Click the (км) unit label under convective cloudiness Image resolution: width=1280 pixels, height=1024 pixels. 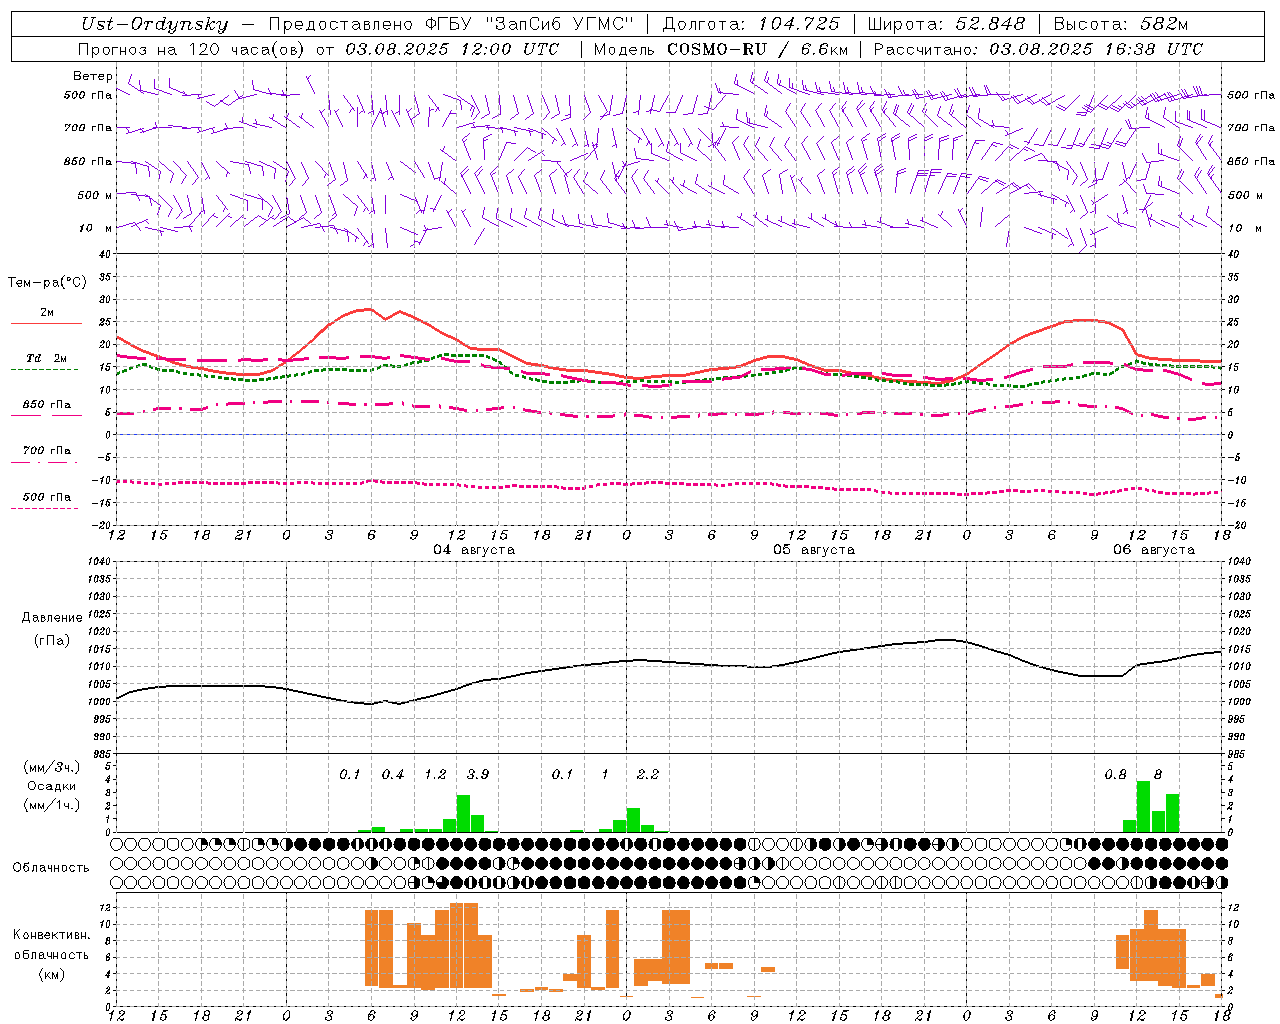tap(52, 974)
